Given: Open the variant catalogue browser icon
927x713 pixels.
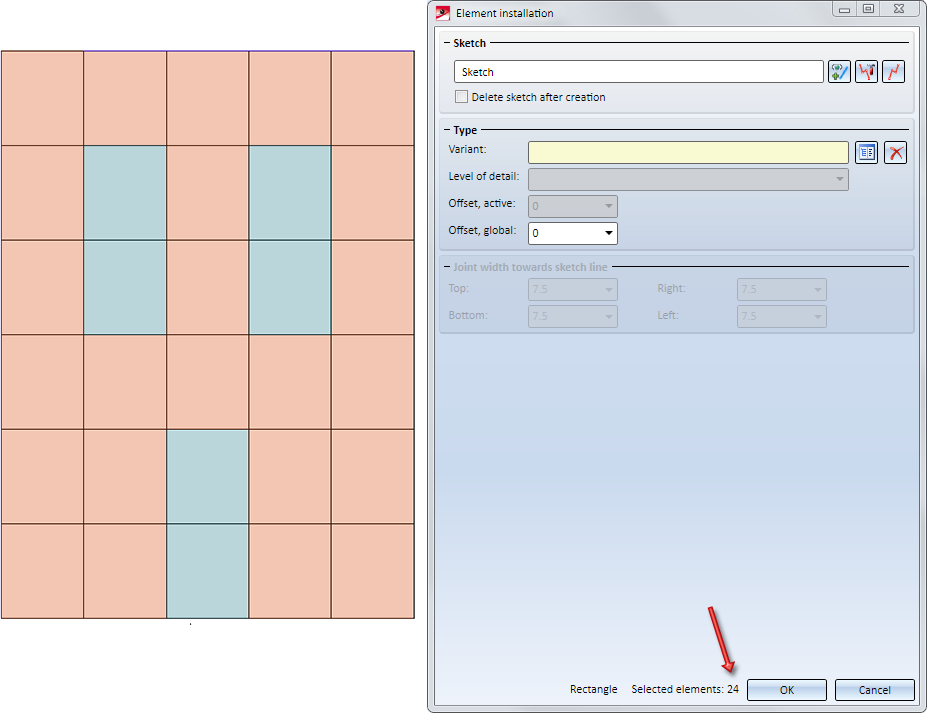Looking at the screenshot, I should pos(867,153).
